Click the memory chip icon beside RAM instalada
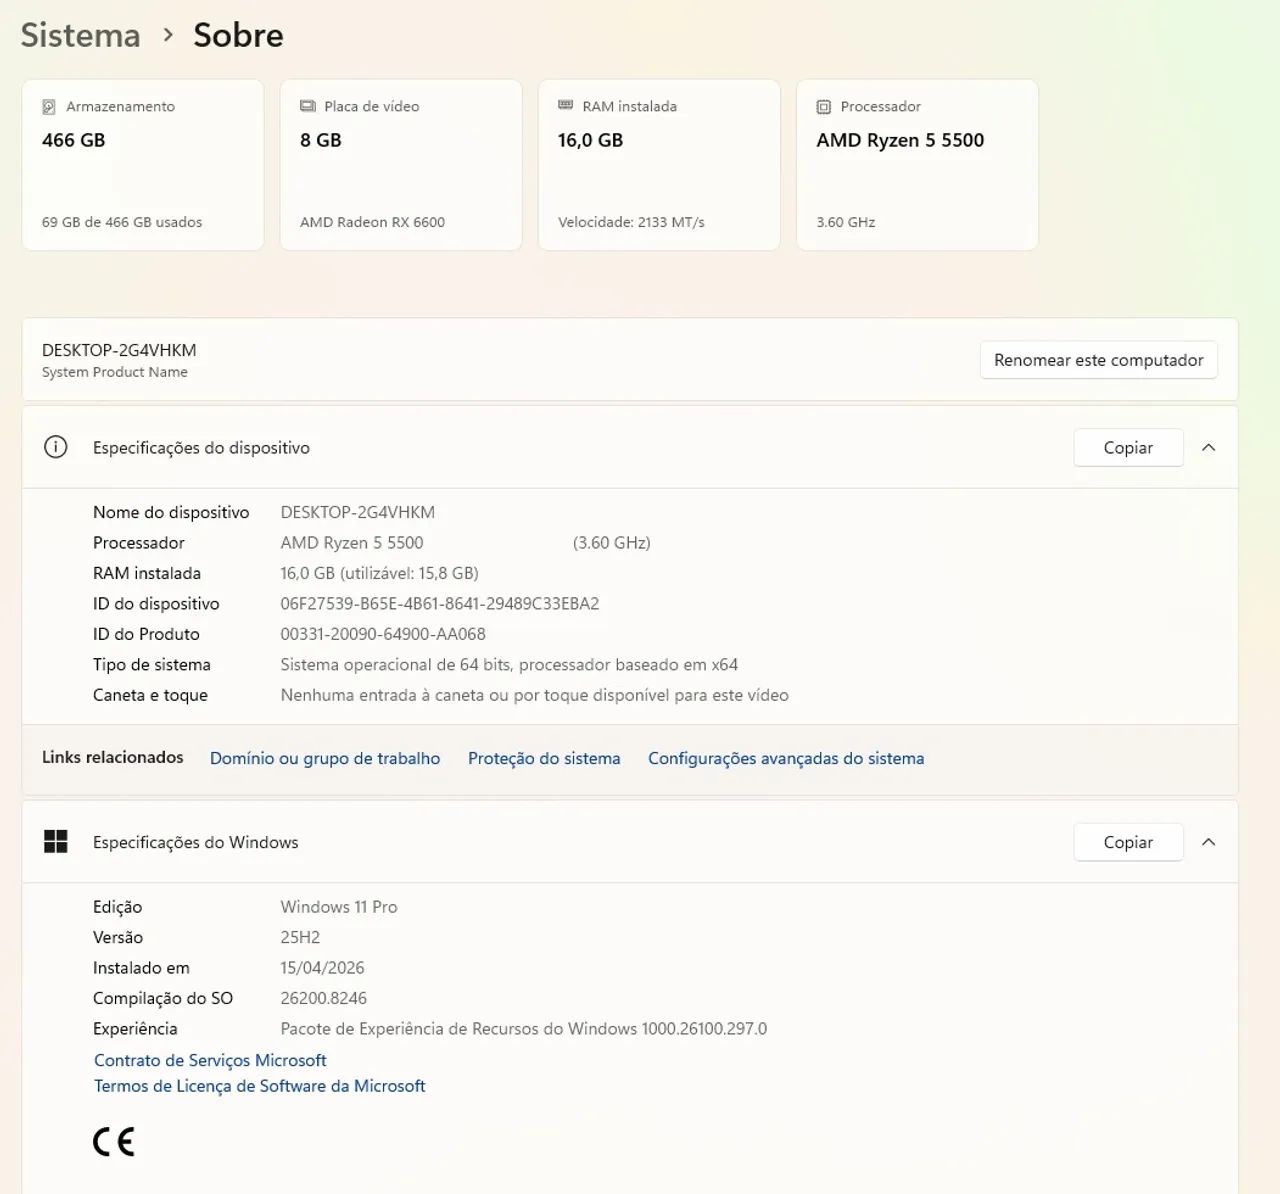Screen dimensions: 1280x1194 (x=566, y=105)
